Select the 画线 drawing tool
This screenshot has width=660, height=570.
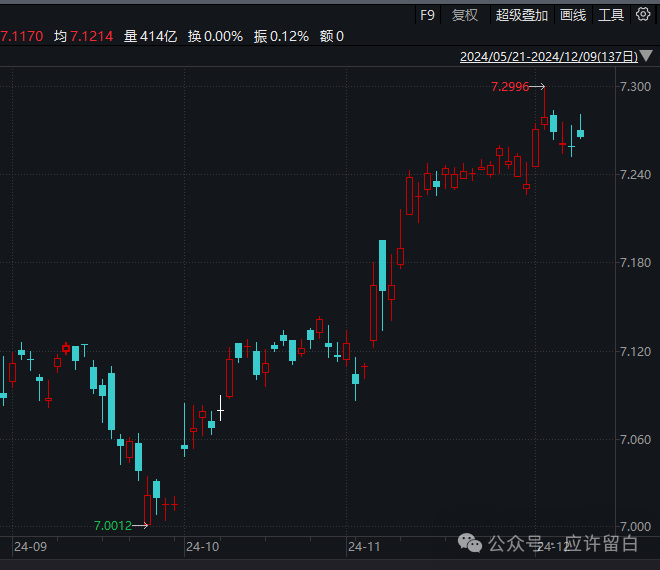point(573,15)
